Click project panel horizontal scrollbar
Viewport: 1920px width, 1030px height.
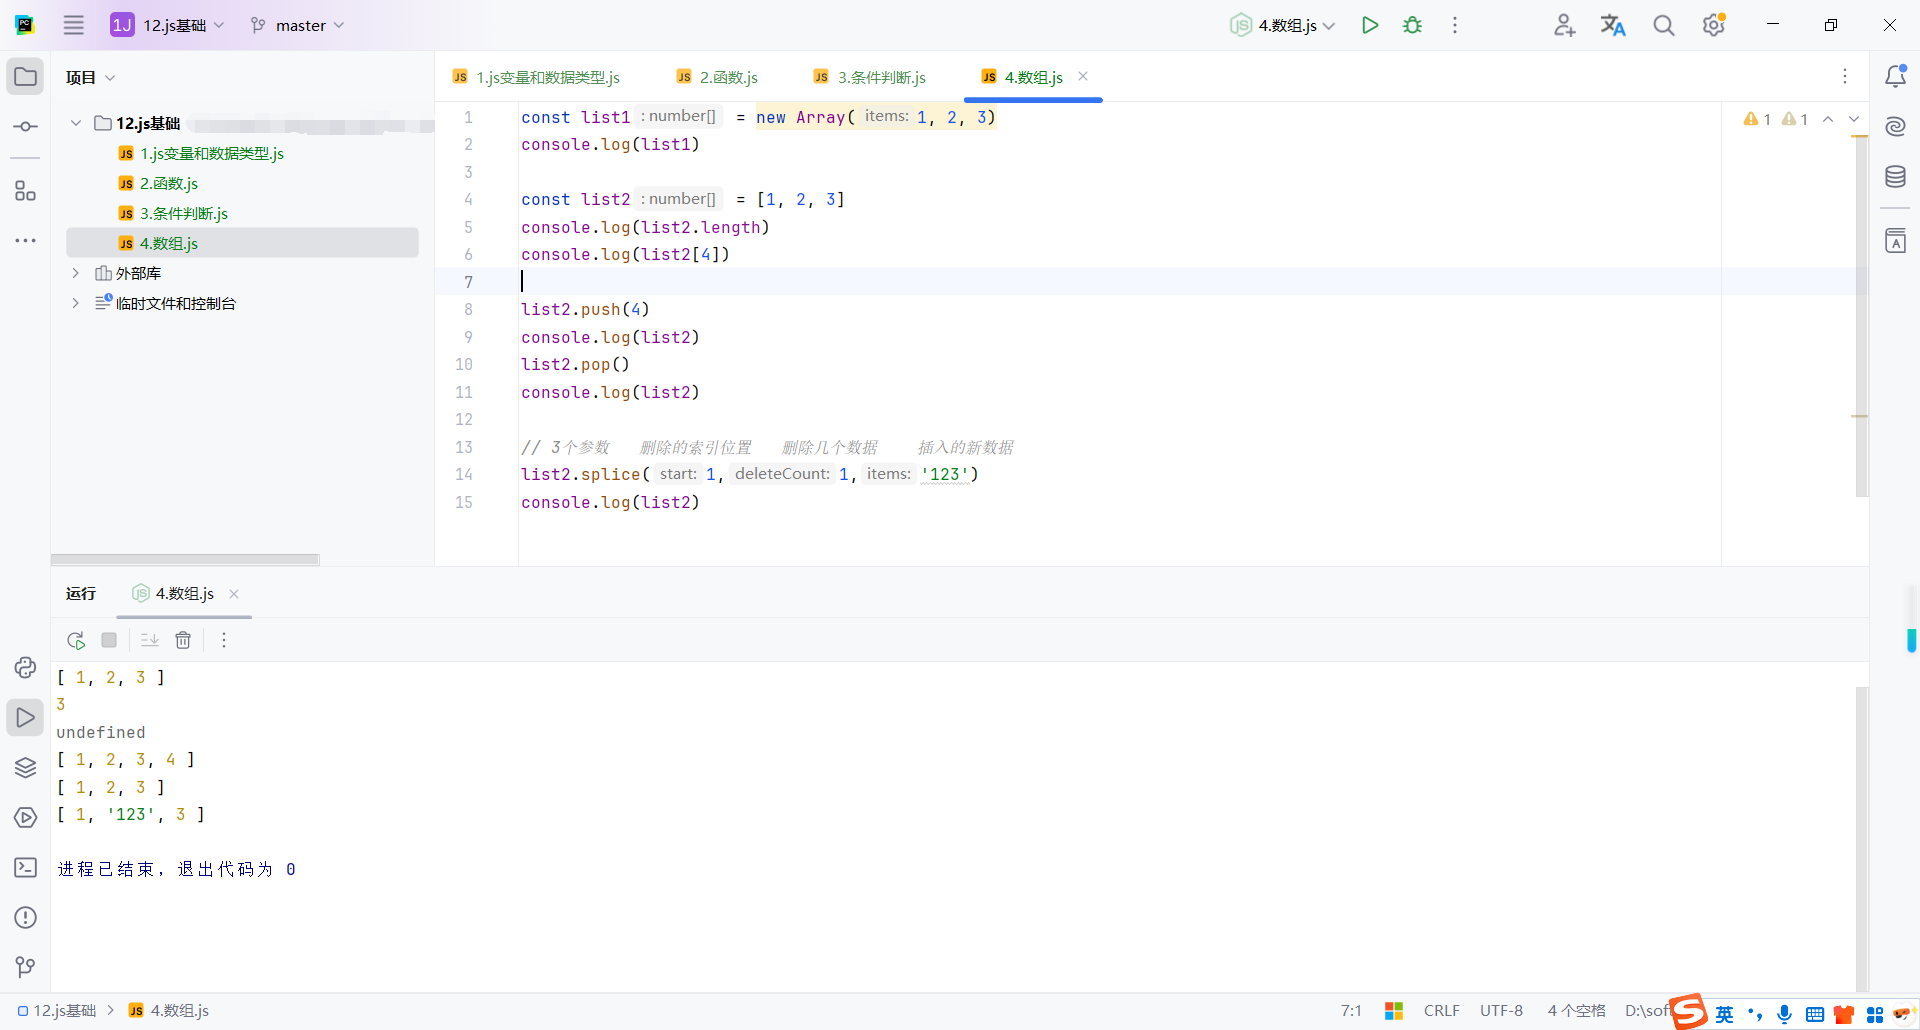coord(185,560)
